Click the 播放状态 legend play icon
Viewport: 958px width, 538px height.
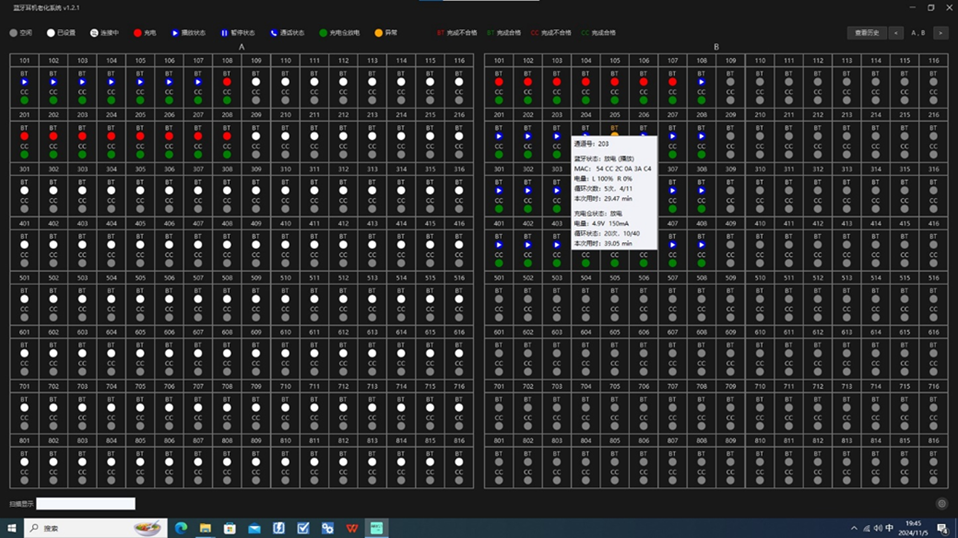click(176, 33)
